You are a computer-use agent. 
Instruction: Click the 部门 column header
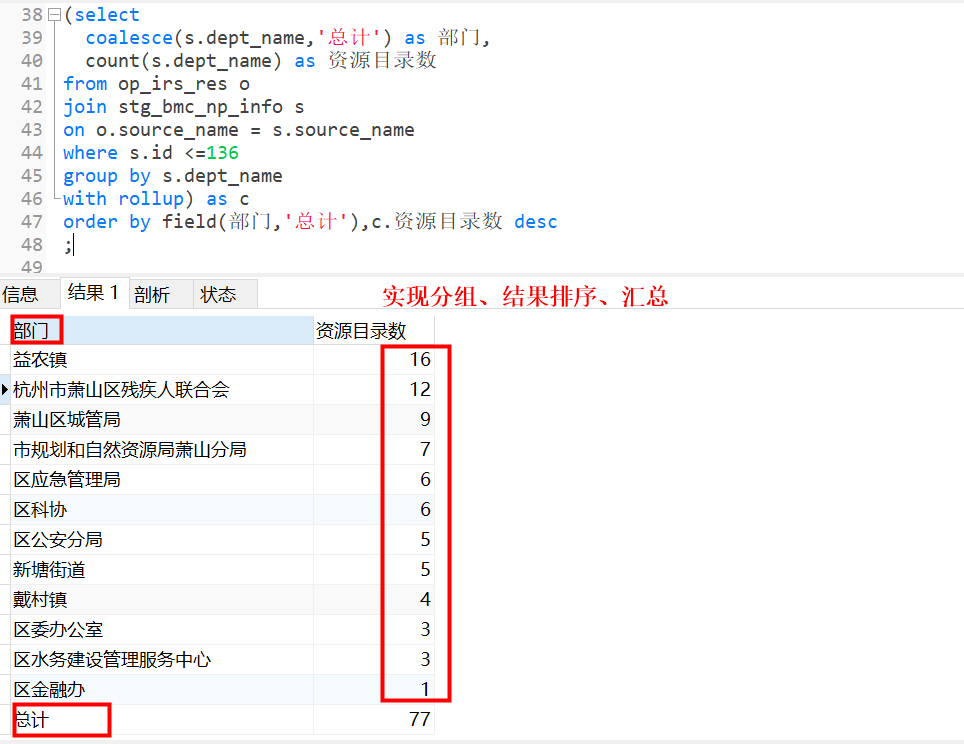(x=162, y=331)
